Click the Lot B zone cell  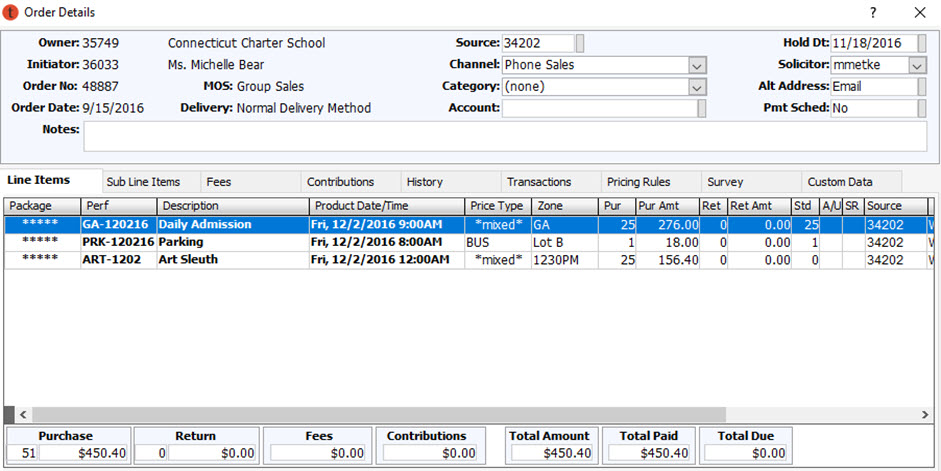tap(565, 242)
